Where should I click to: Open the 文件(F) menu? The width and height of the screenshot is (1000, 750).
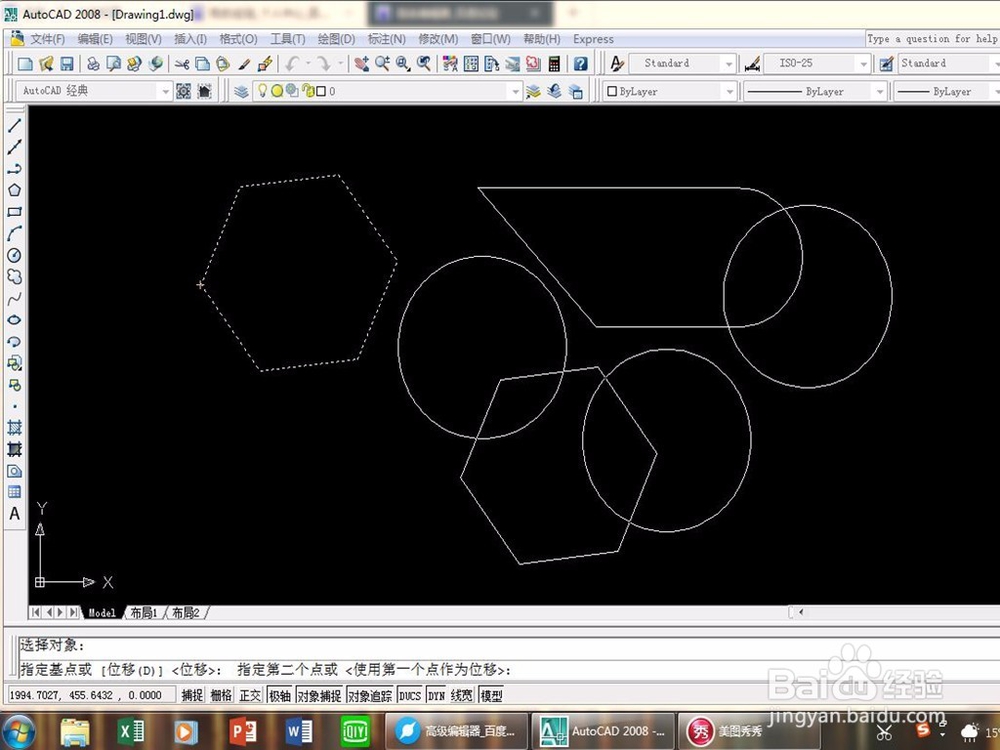[48, 39]
